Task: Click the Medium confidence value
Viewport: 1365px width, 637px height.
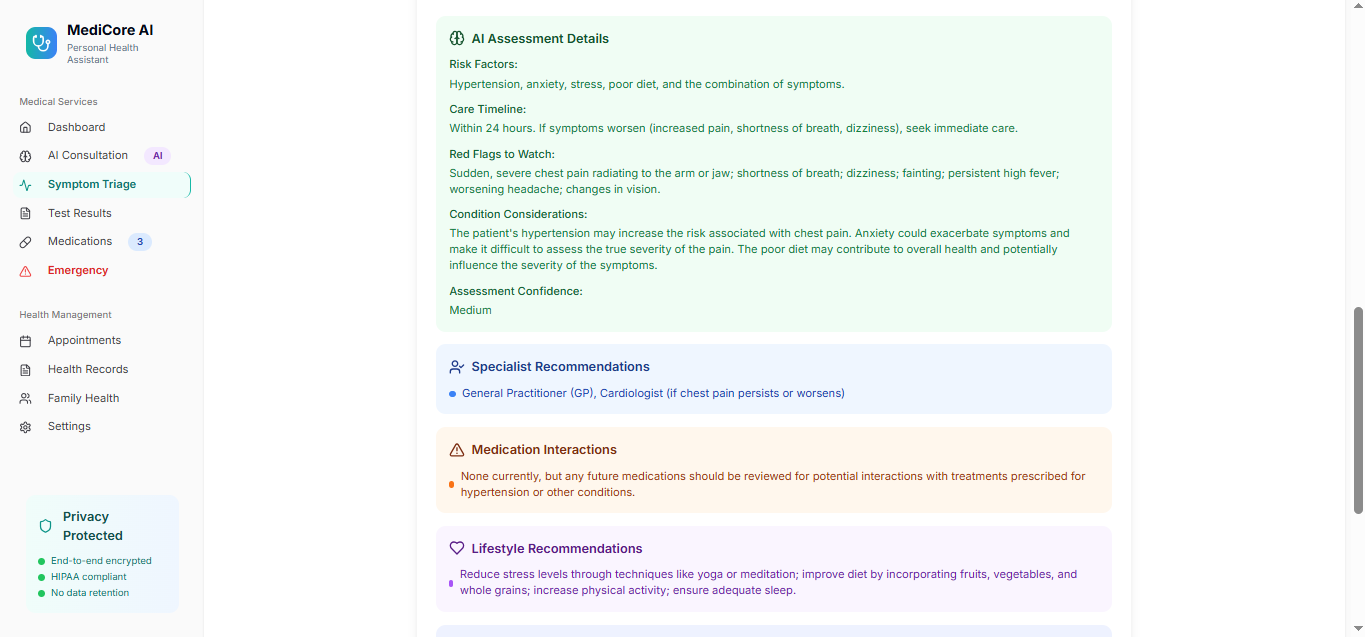Action: pos(470,310)
